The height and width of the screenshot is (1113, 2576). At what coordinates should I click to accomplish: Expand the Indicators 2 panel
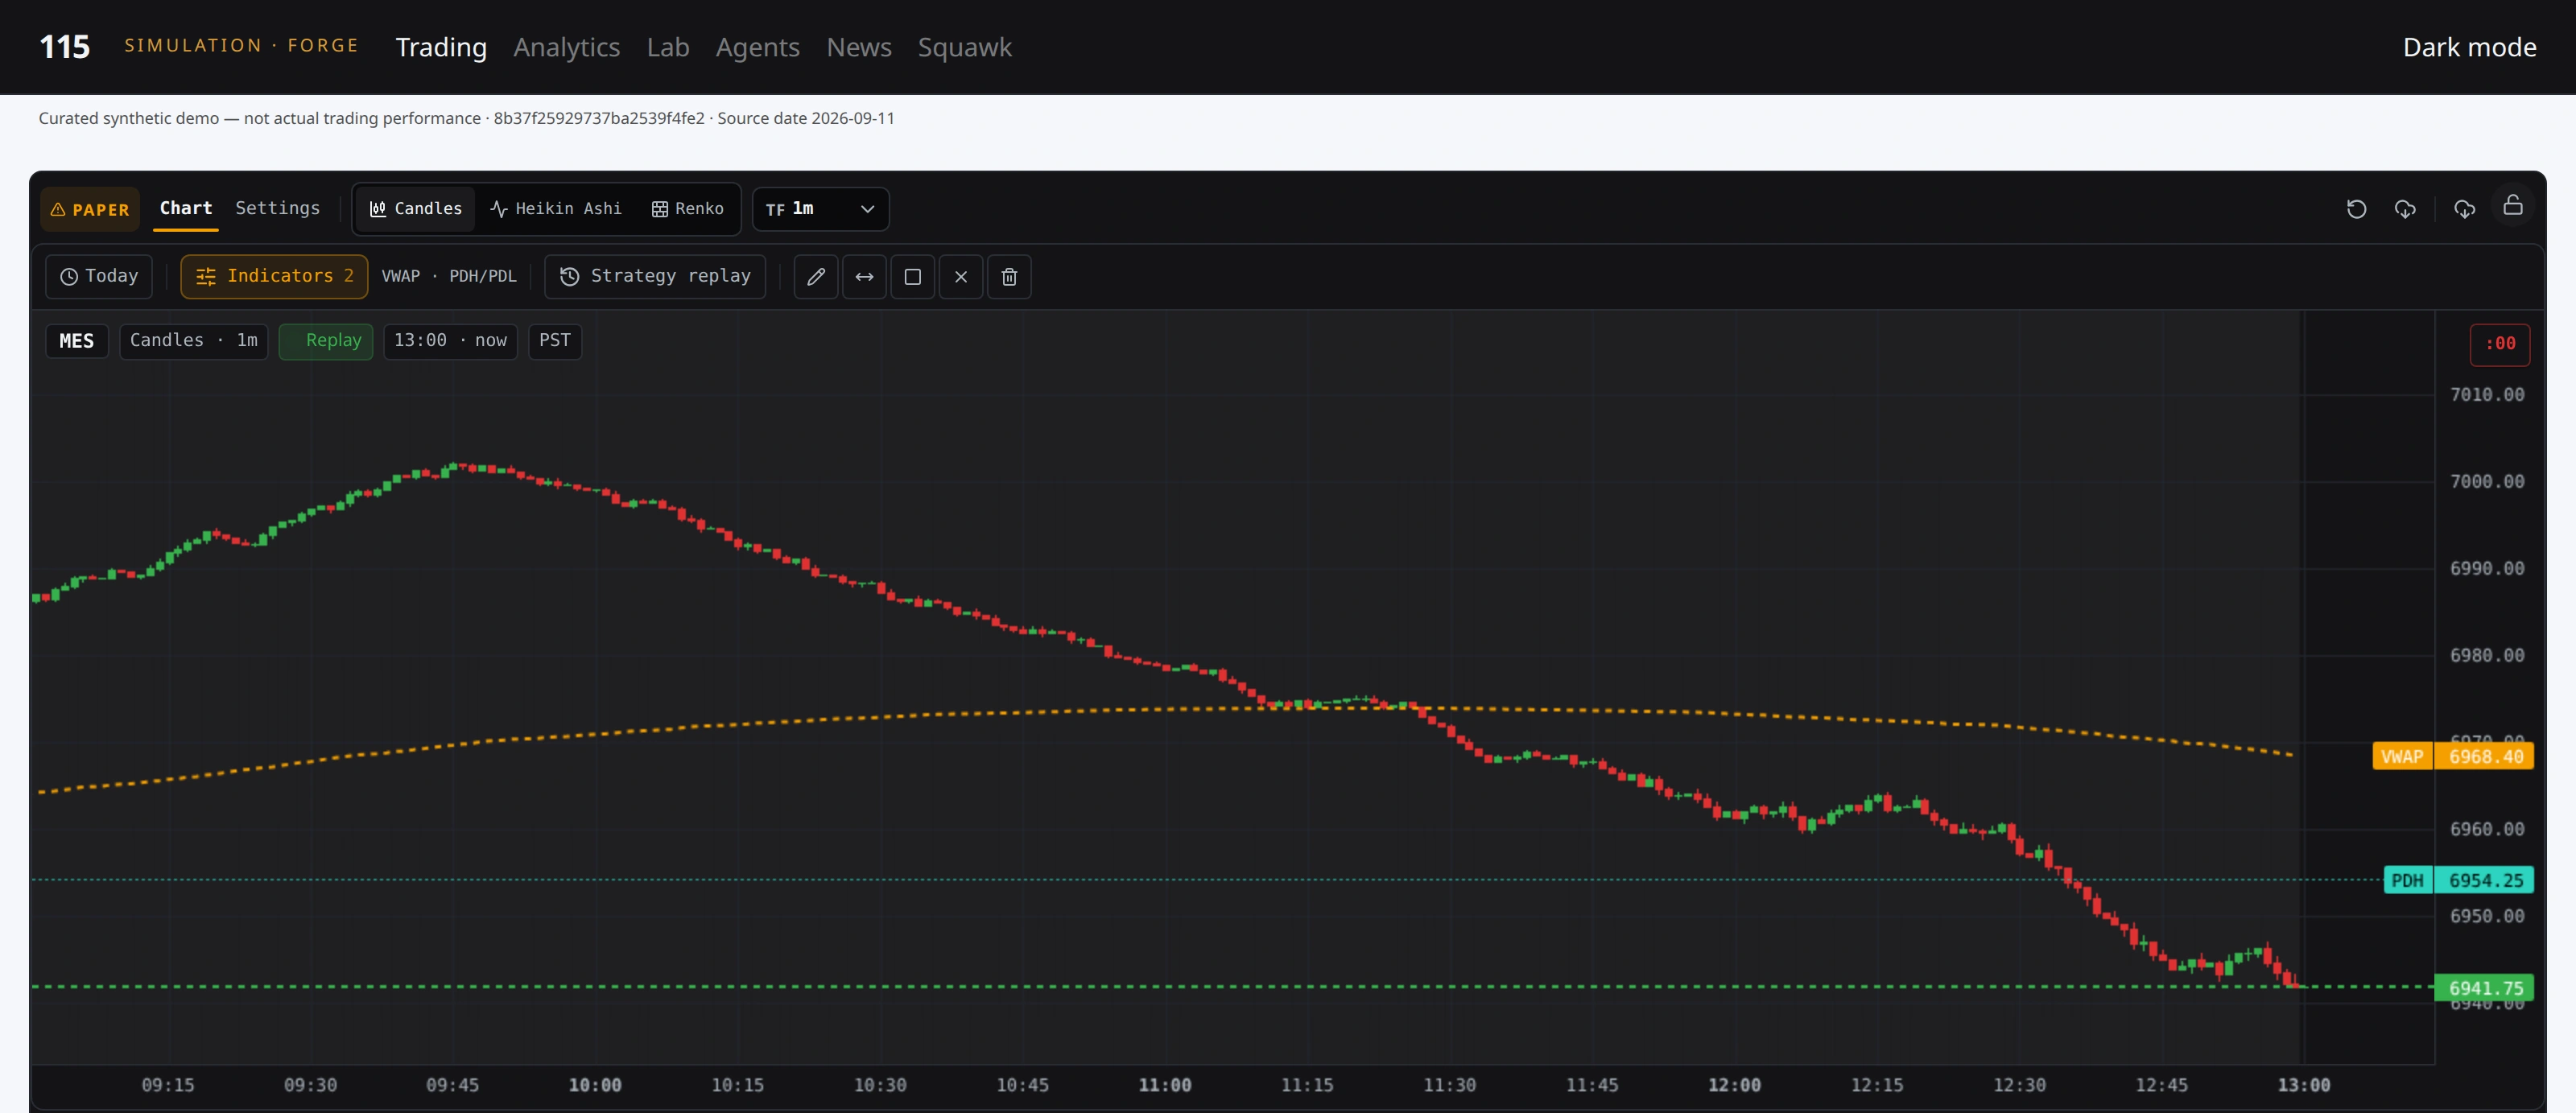click(x=274, y=277)
